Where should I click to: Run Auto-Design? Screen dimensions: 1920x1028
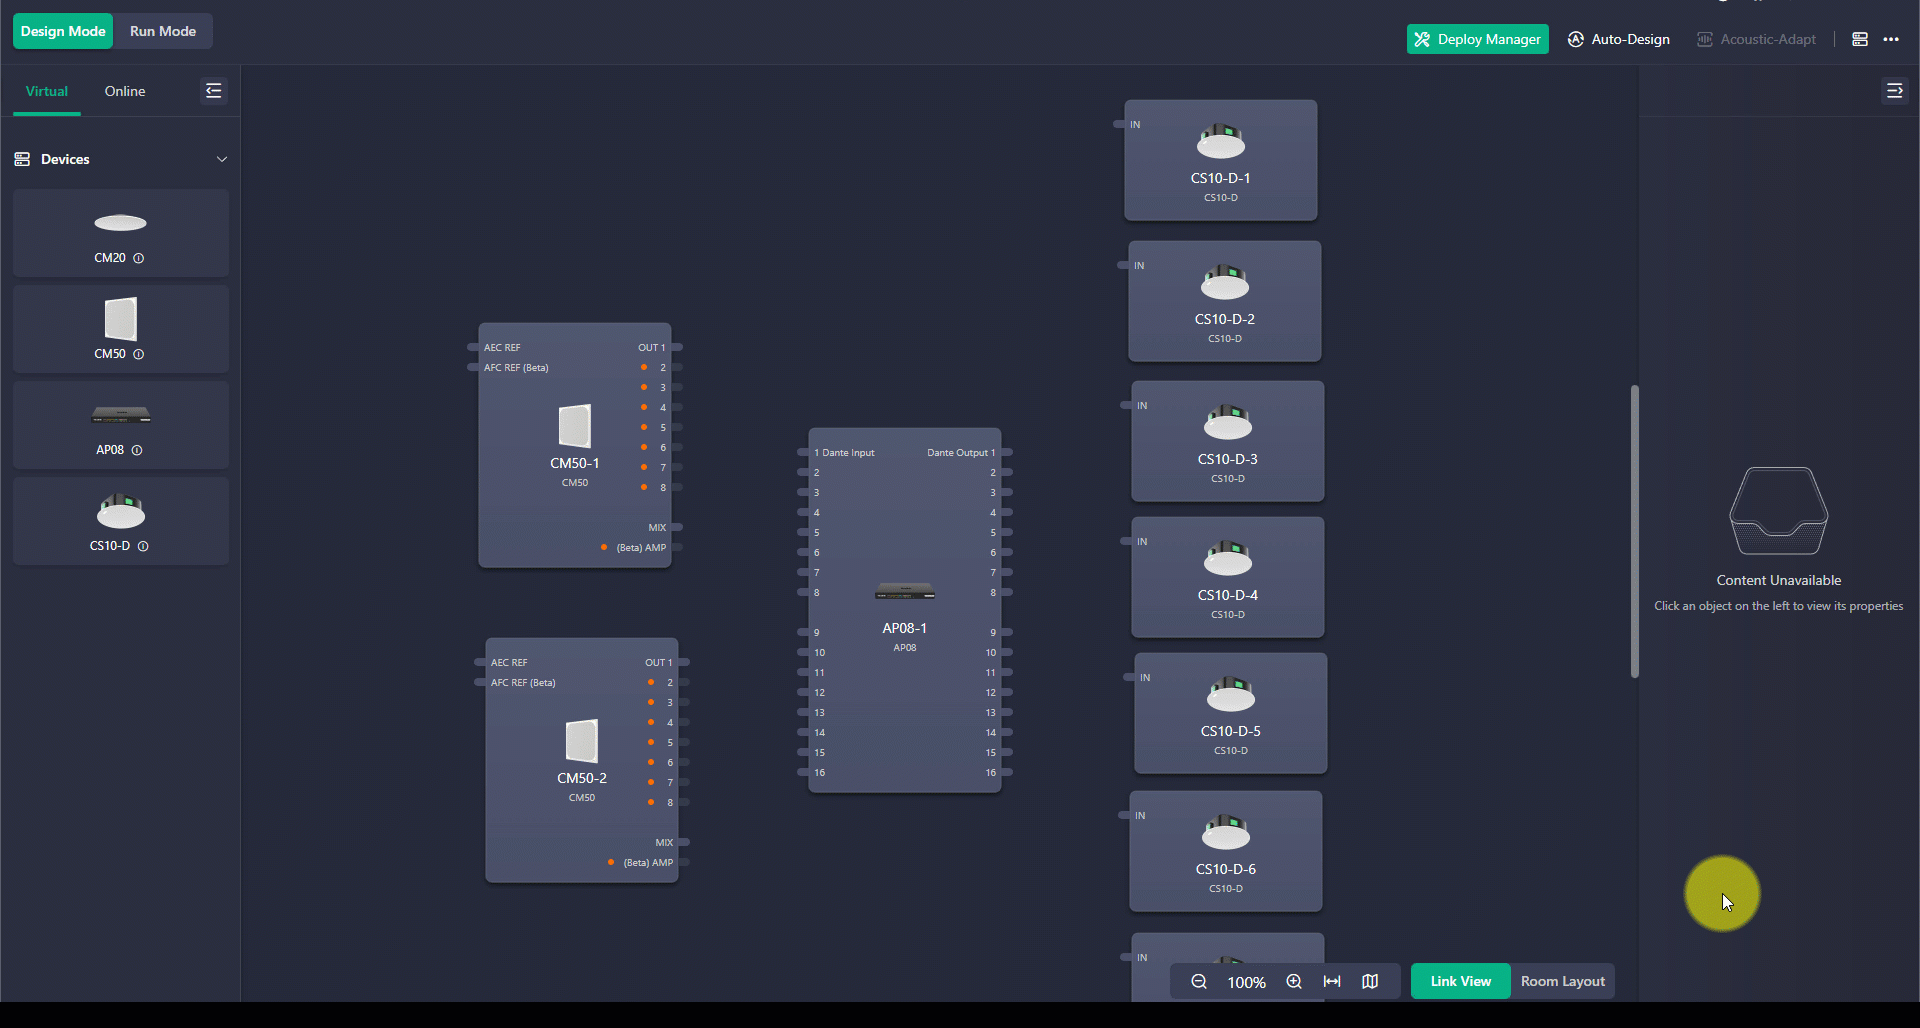coord(1619,39)
